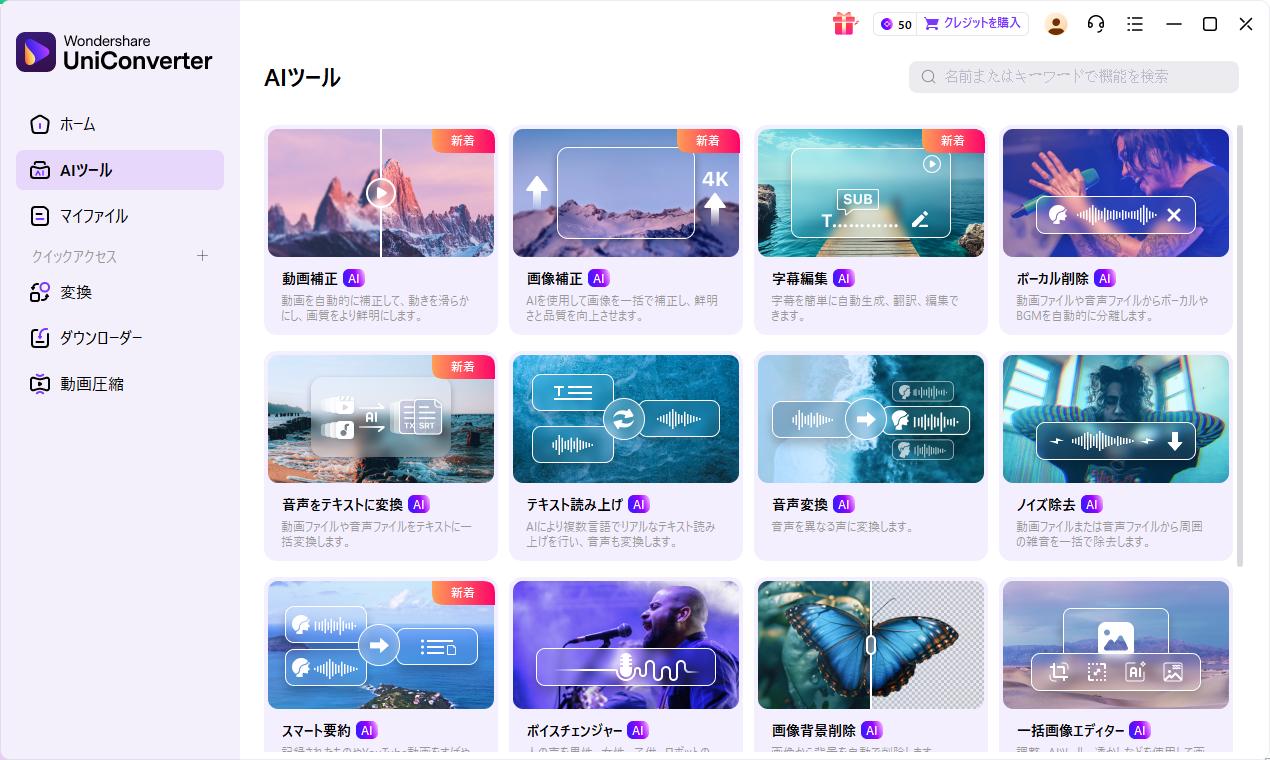This screenshot has width=1270, height=760.
Task: Click the 50 credits badge
Action: pyautogui.click(x=894, y=24)
